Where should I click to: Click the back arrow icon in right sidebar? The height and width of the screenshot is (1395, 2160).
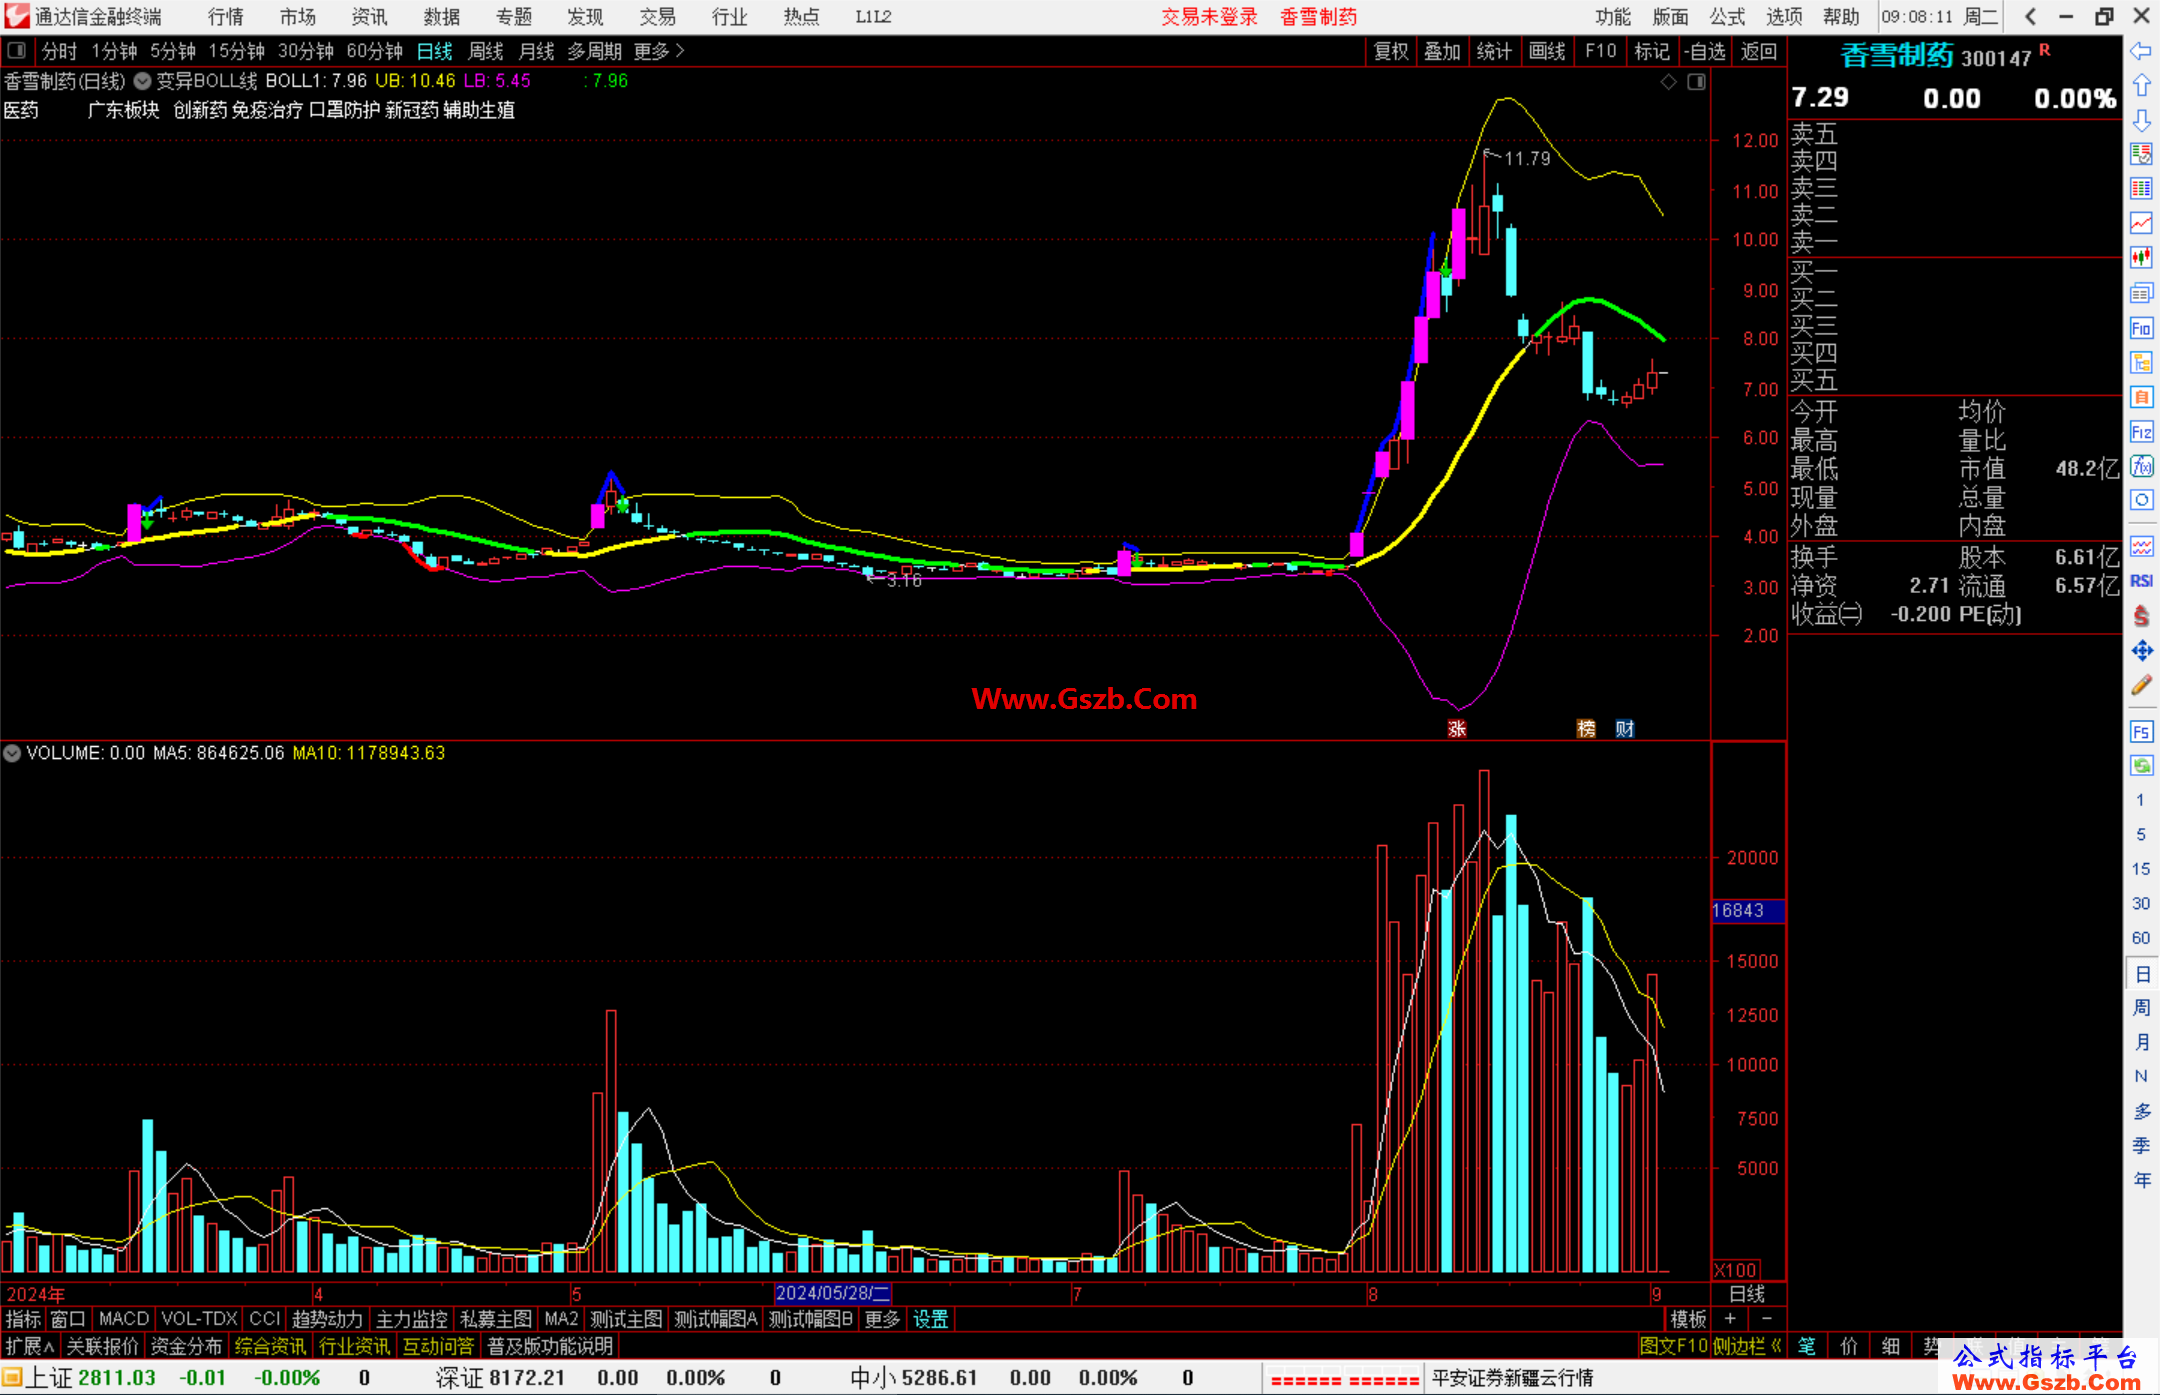[x=2141, y=51]
